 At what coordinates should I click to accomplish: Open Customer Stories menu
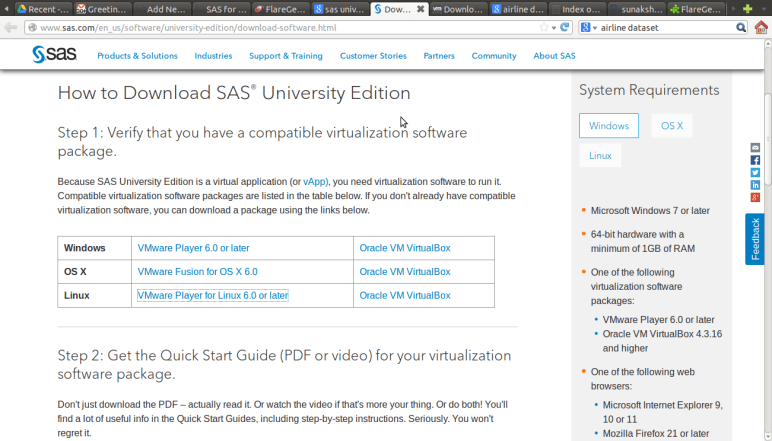point(373,56)
